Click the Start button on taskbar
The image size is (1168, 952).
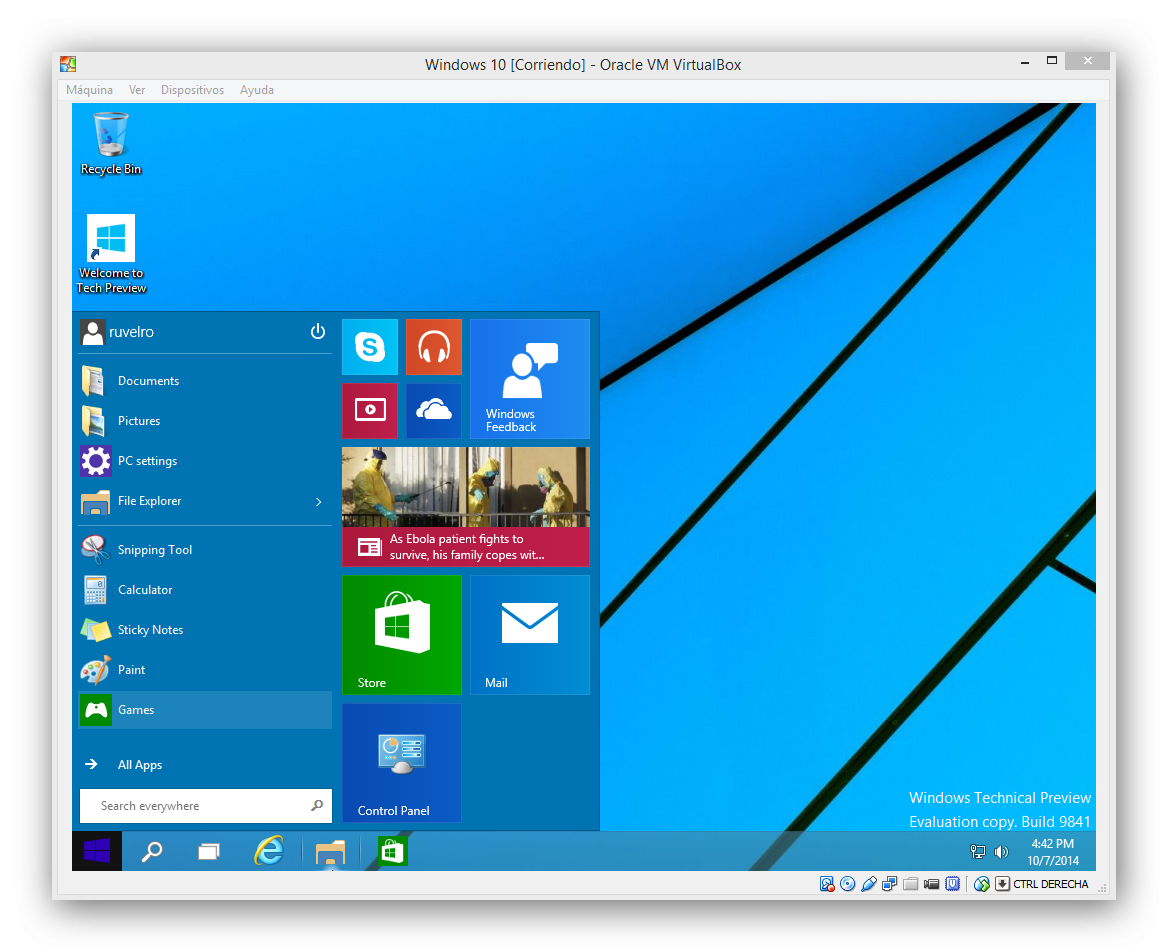(97, 851)
